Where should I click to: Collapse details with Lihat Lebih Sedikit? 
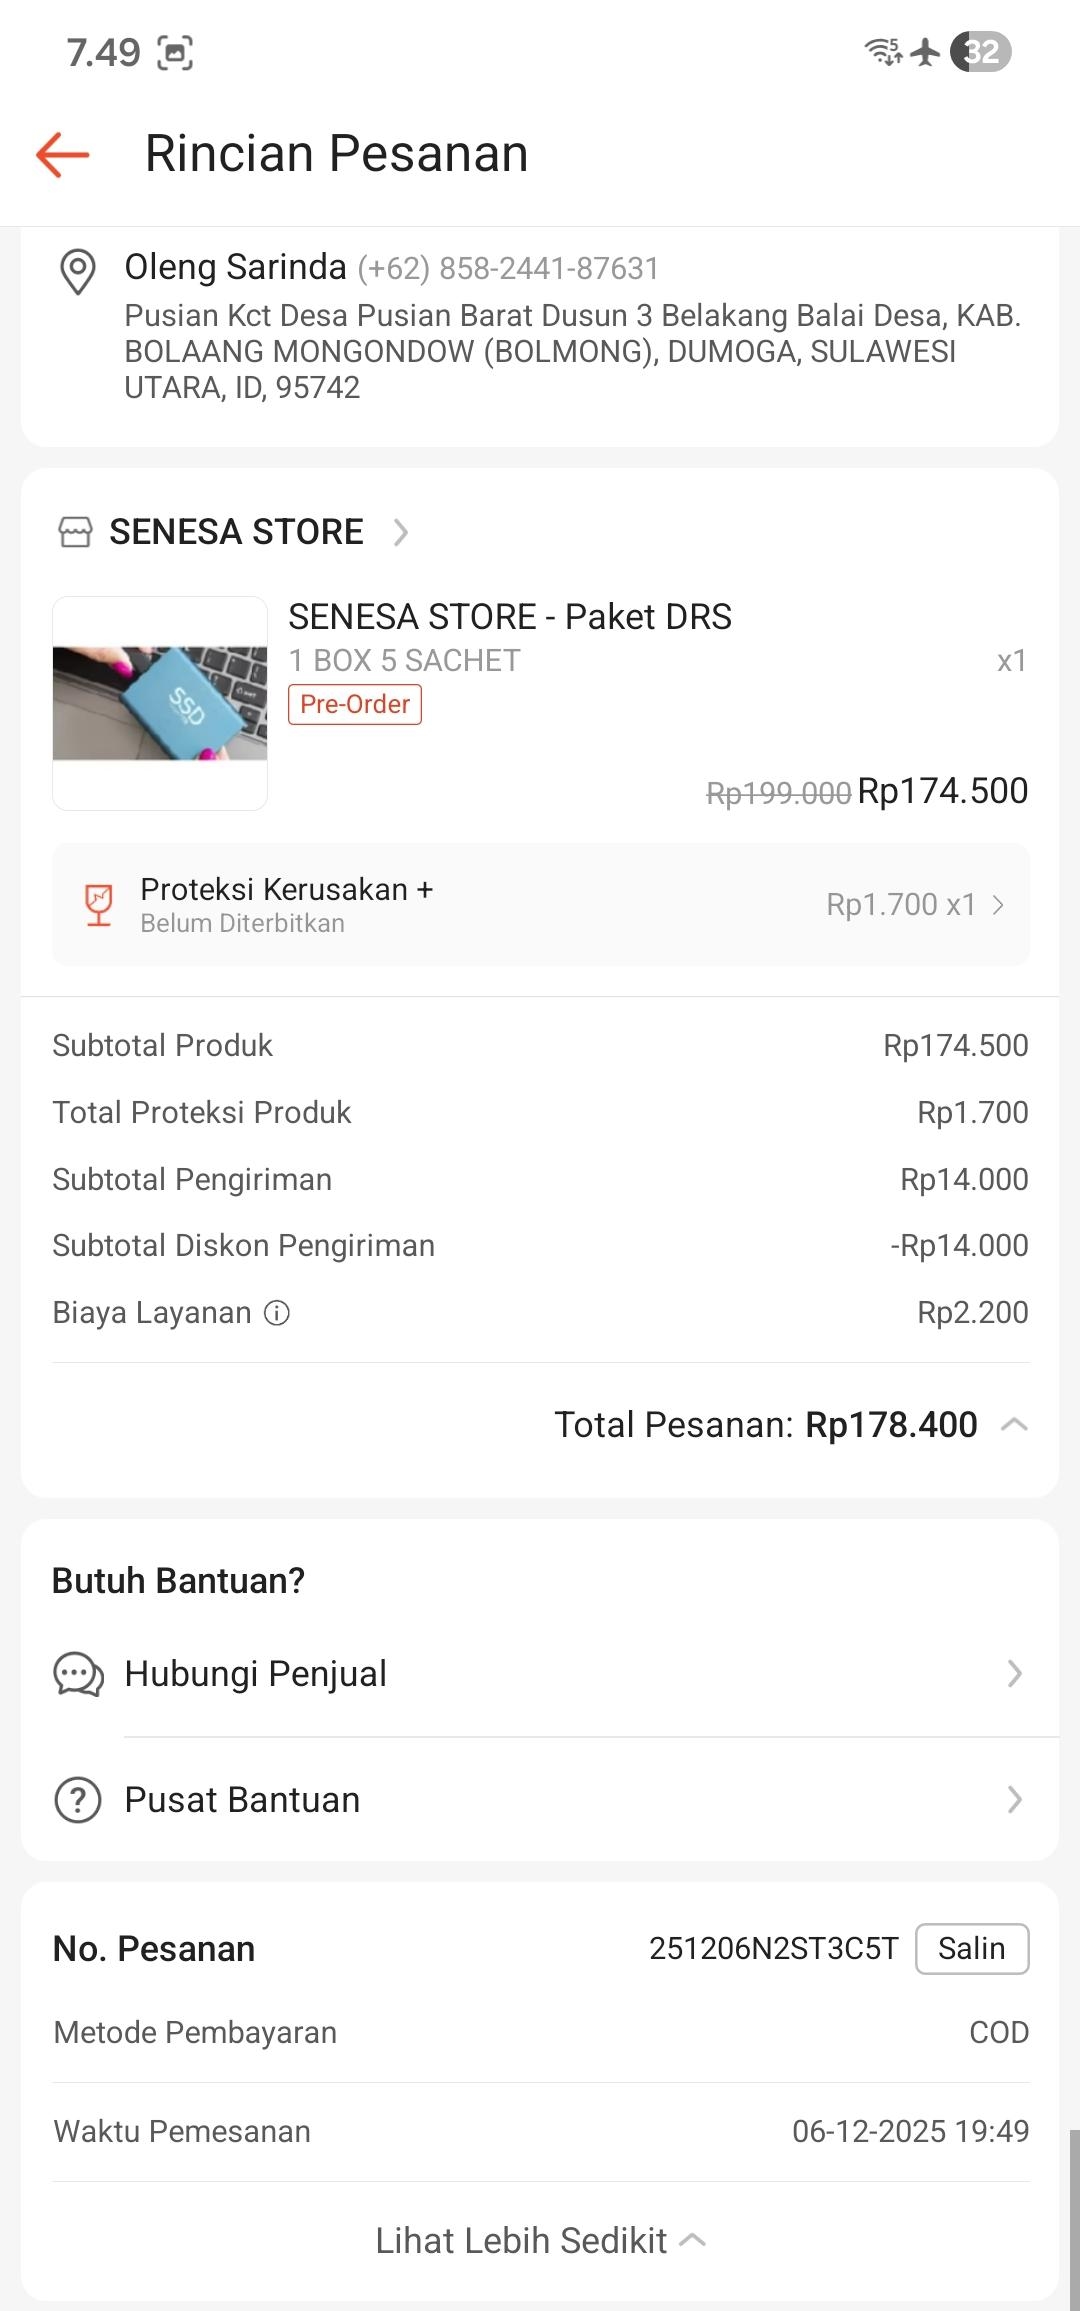(x=540, y=2241)
